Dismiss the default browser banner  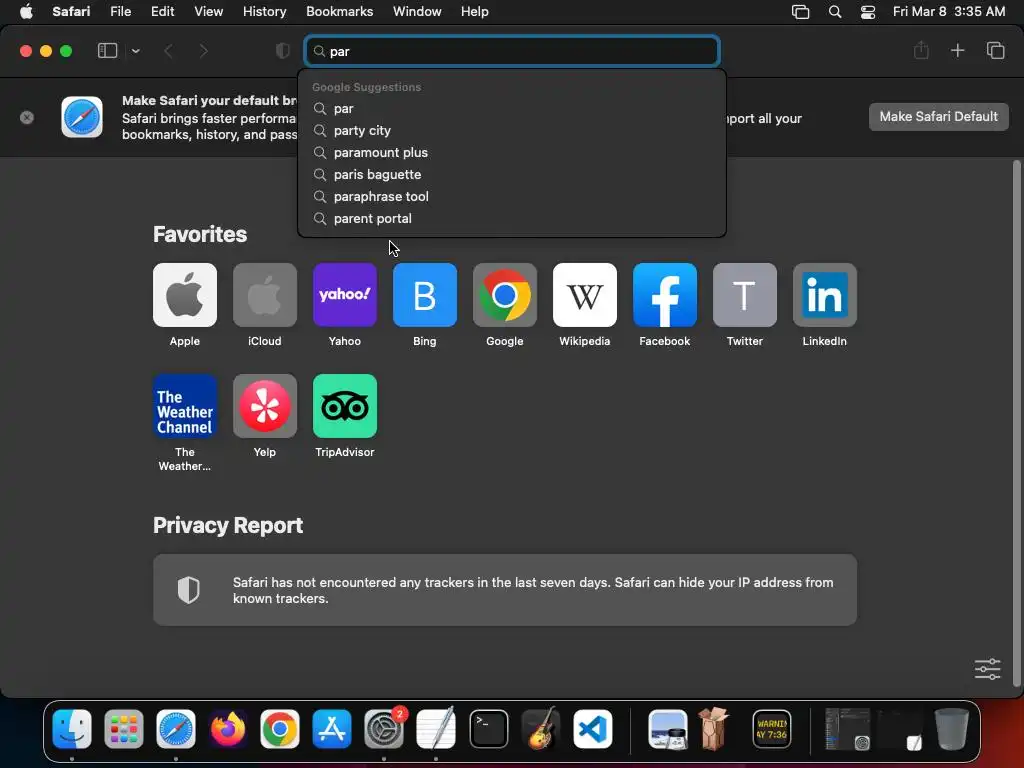click(27, 118)
